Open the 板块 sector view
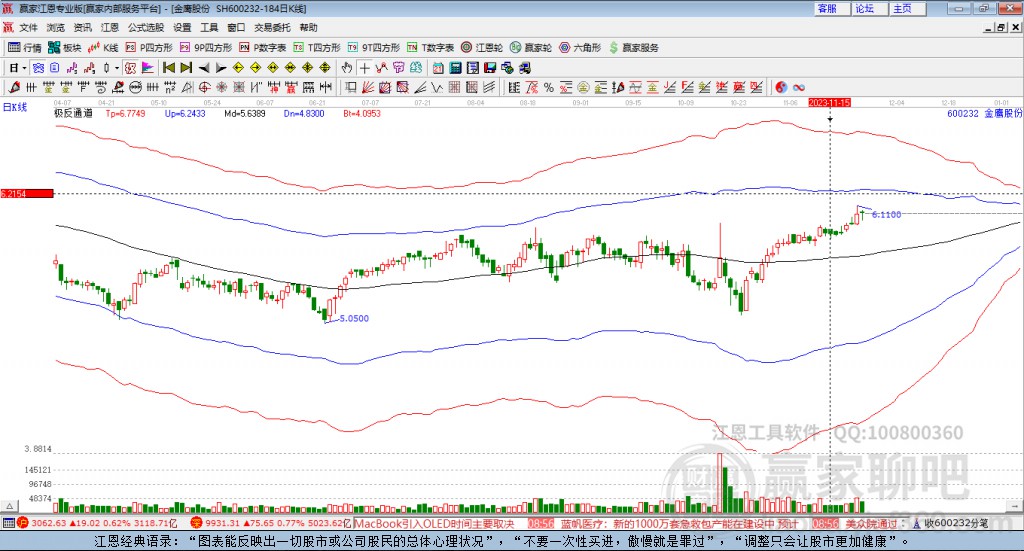 64,48
